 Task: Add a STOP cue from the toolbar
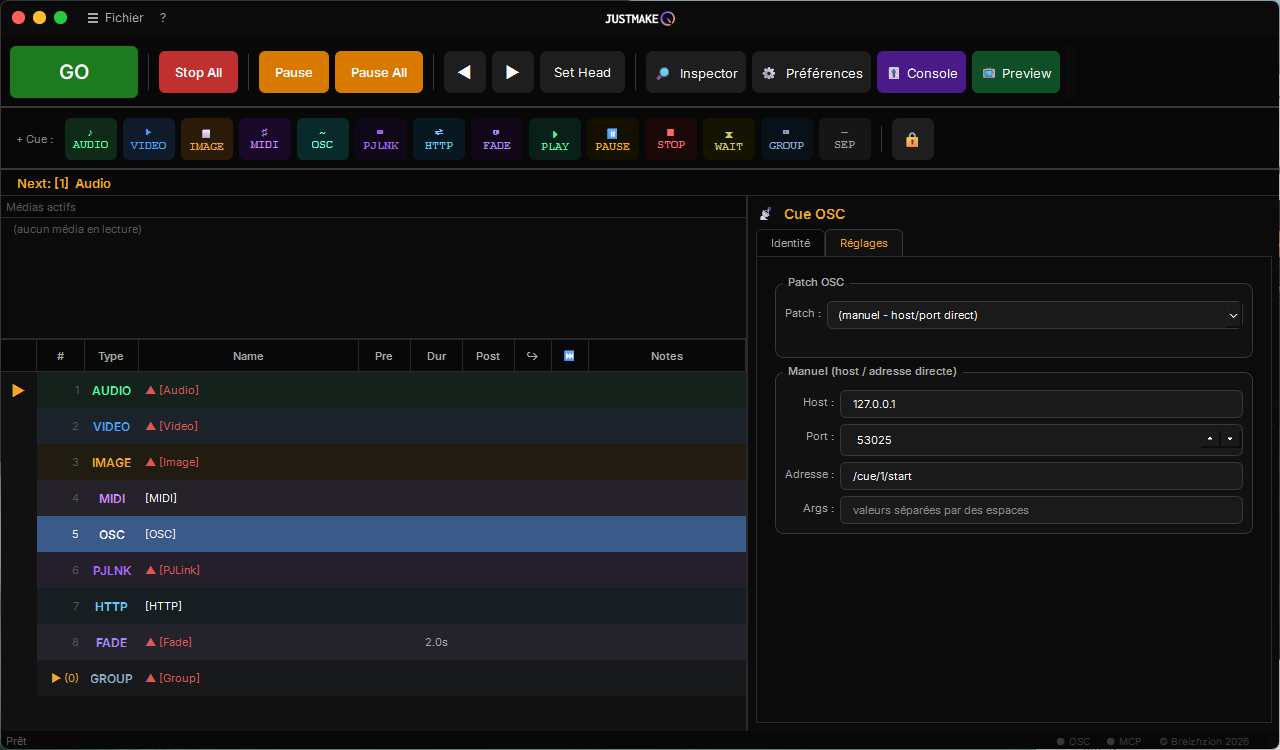tap(671, 139)
